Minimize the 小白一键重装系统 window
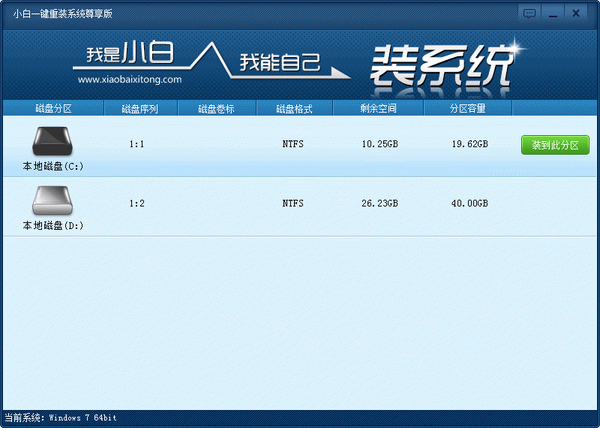 click(x=553, y=14)
